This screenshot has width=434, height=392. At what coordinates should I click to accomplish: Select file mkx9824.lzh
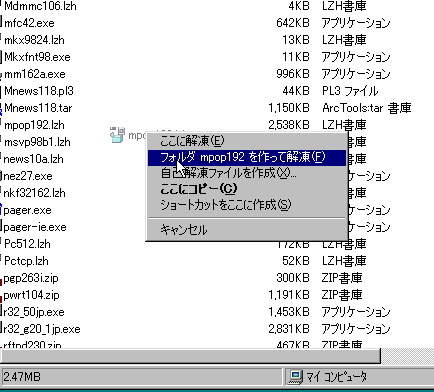click(x=34, y=40)
